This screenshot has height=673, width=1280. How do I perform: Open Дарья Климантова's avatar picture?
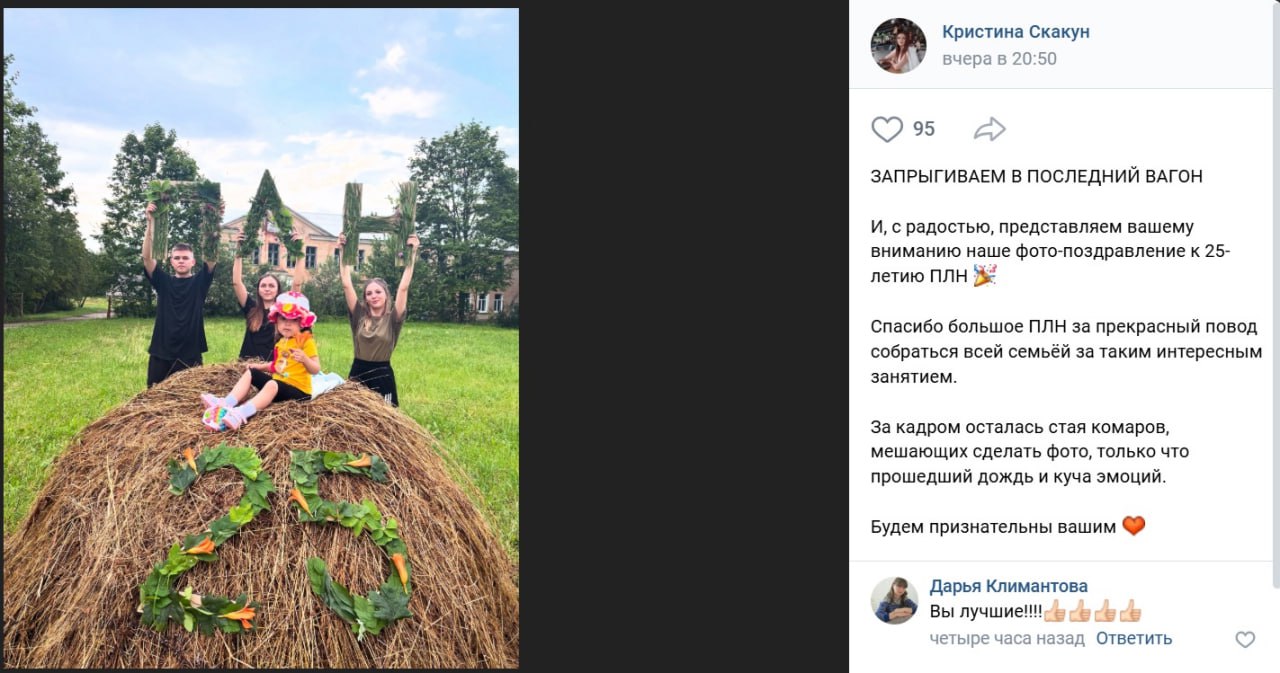point(894,600)
